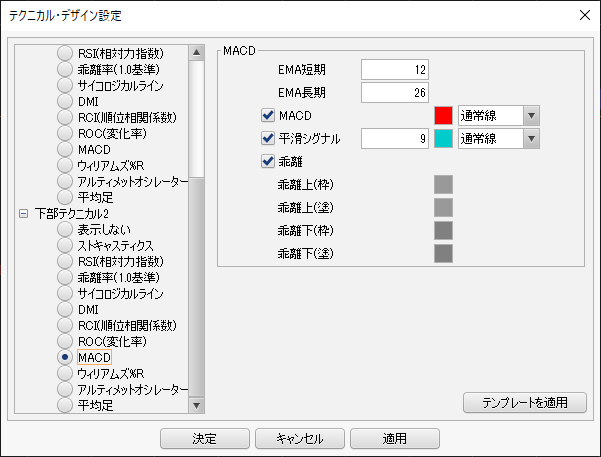Click the 平滑シグナル period field
The image size is (601, 457).
[396, 138]
